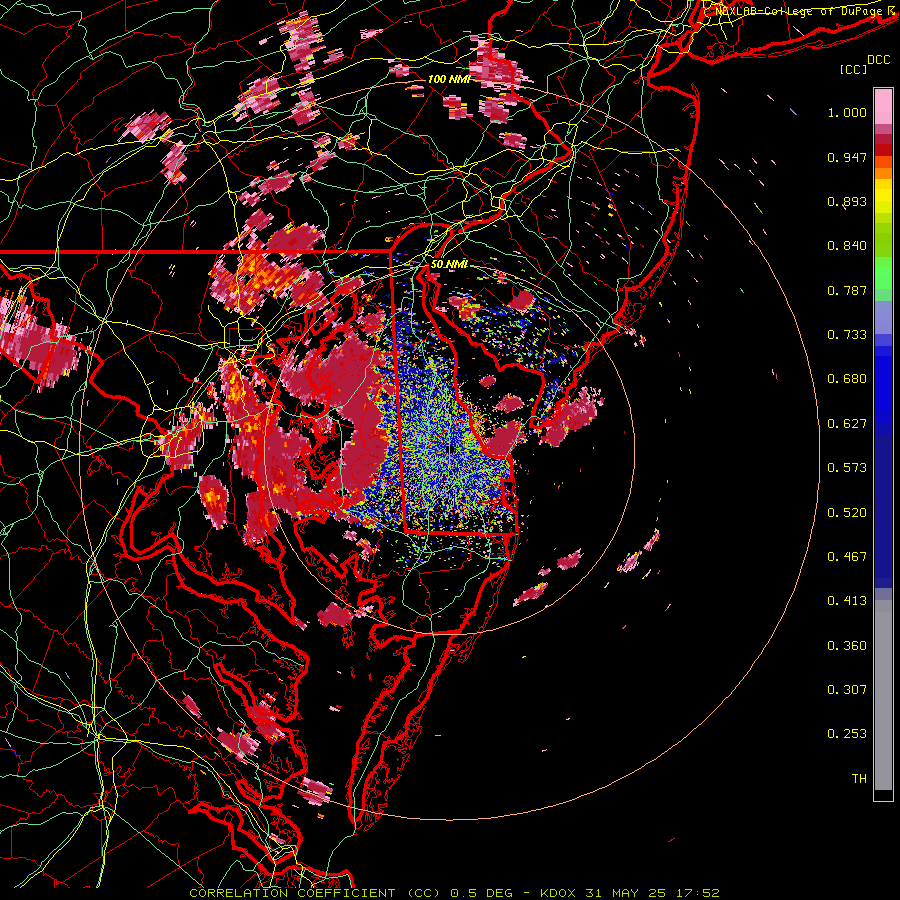Screen dimensions: 900x900
Task: Click the DCC product label
Action: tap(879, 60)
